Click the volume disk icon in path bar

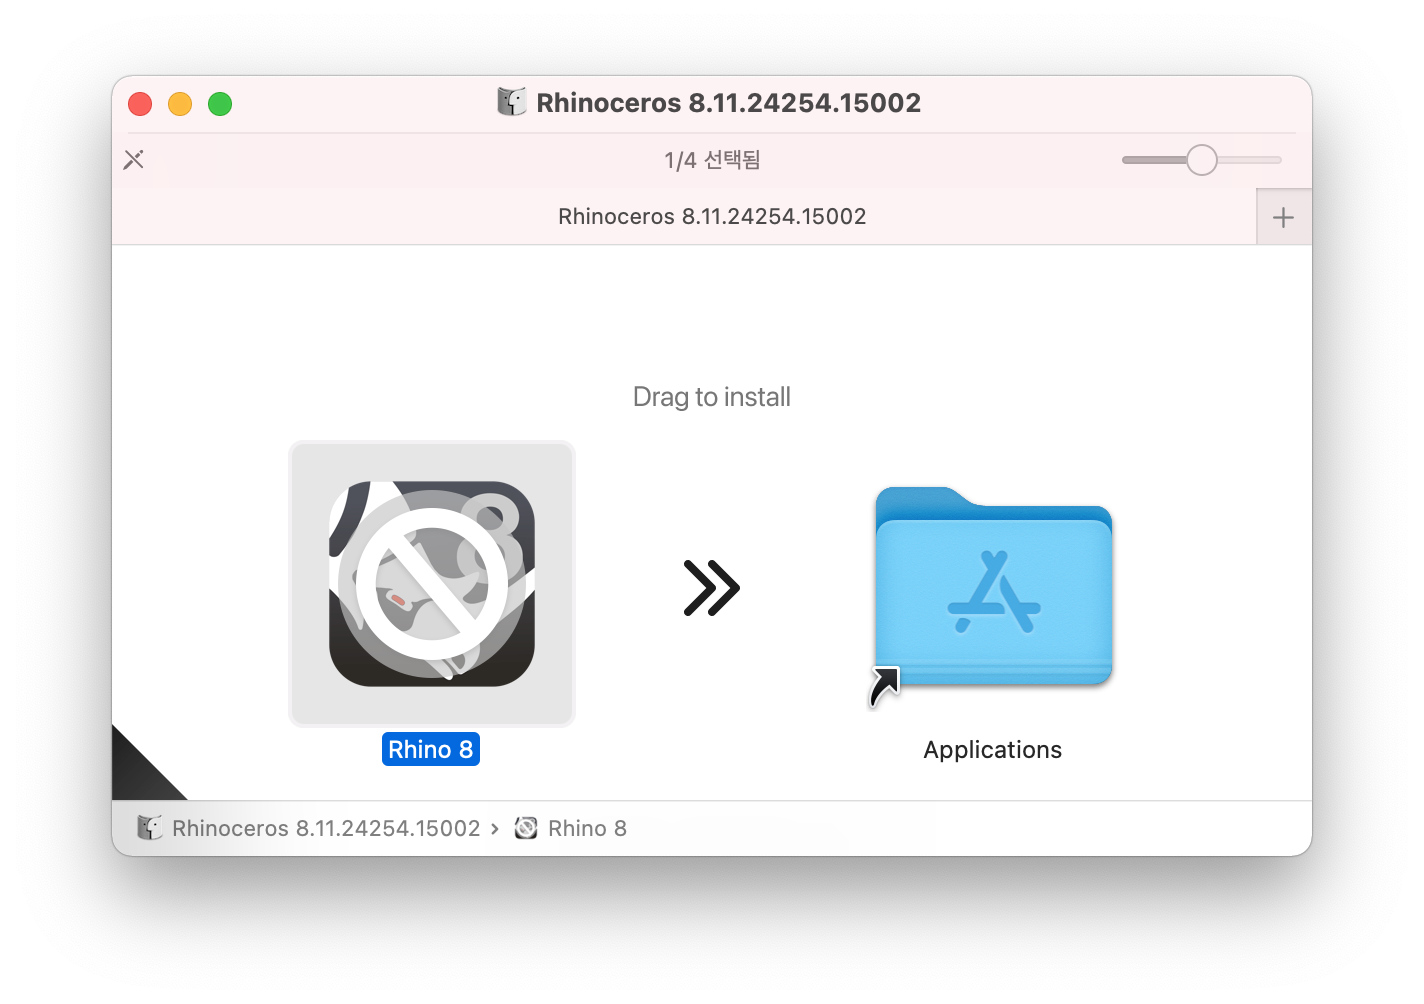pyautogui.click(x=150, y=827)
